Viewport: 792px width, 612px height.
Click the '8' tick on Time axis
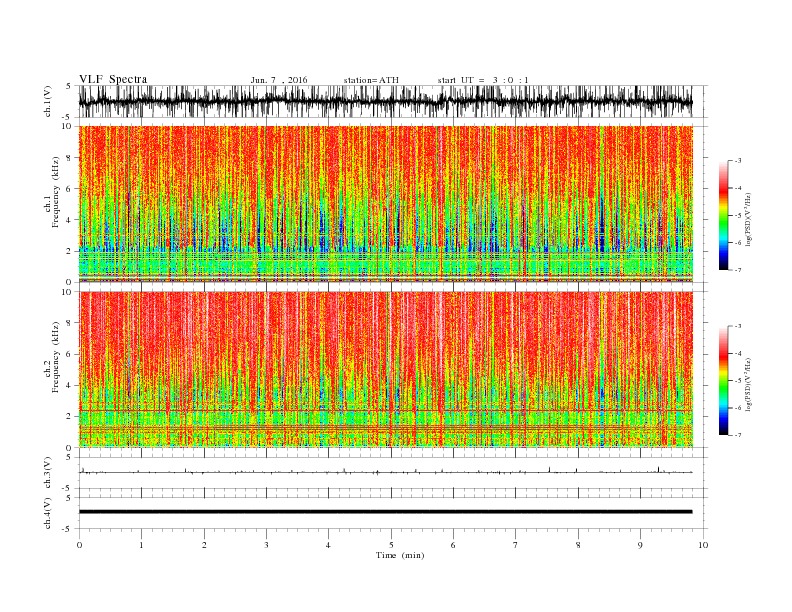(578, 545)
